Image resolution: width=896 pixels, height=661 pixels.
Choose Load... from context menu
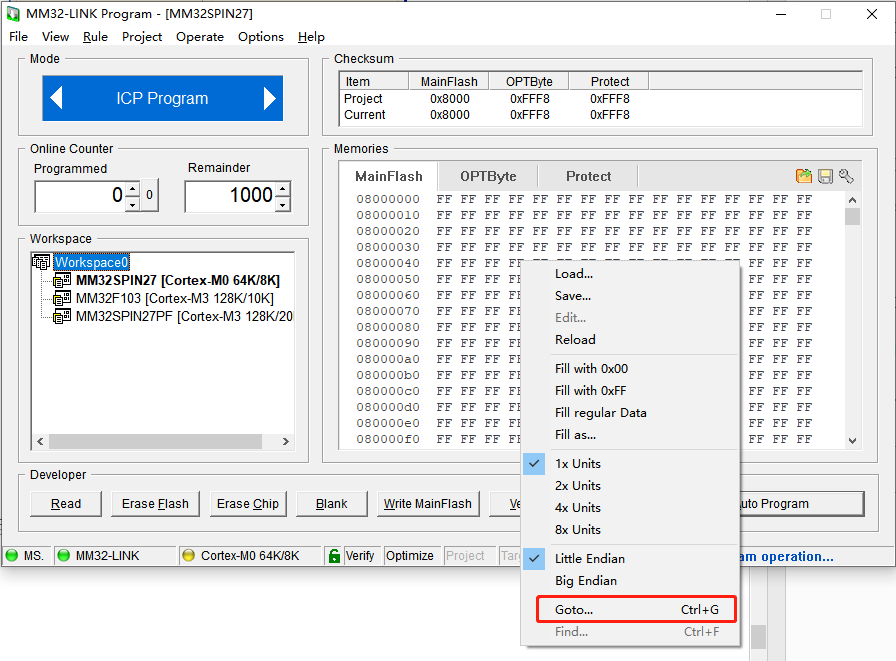click(630, 274)
